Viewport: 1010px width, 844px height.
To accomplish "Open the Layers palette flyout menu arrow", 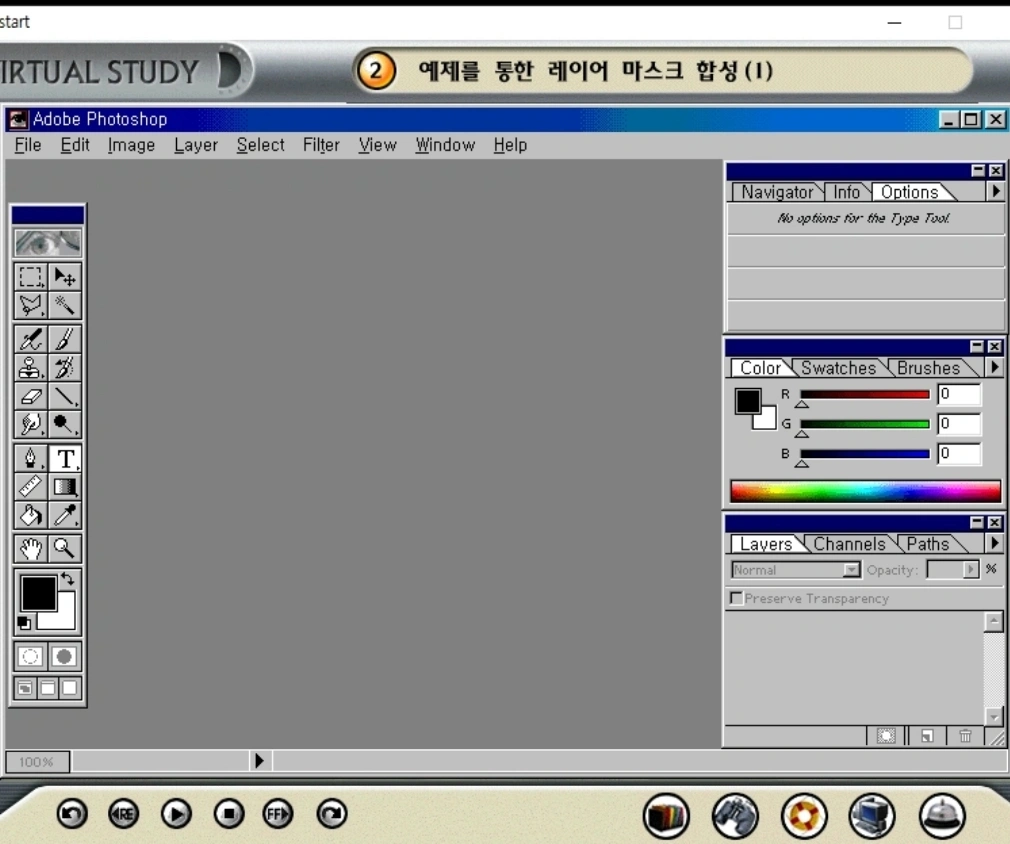I will 995,544.
